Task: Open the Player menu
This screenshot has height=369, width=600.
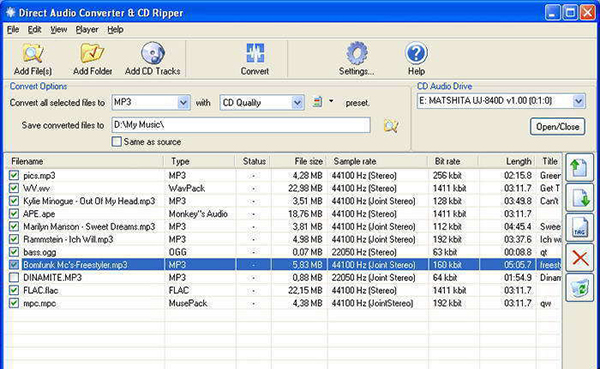Action: pos(87,29)
